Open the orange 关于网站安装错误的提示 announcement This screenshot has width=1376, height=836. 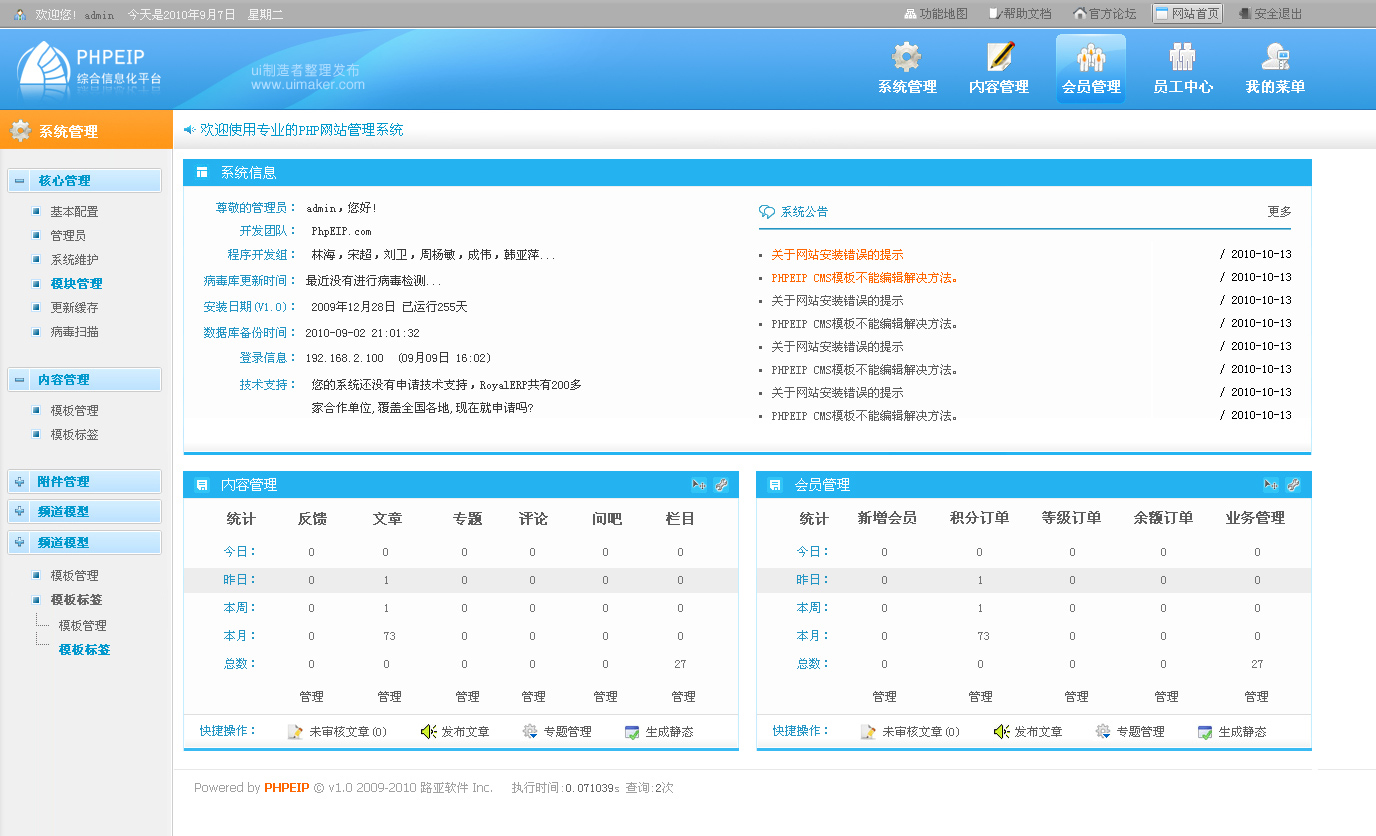click(837, 255)
